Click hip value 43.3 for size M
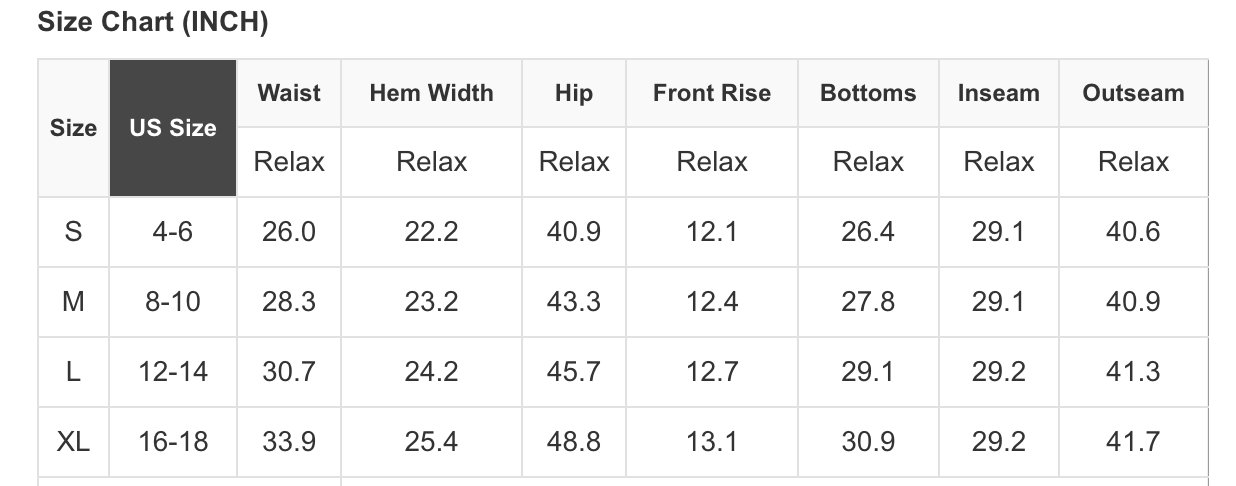This screenshot has height=486, width=1236. click(574, 302)
